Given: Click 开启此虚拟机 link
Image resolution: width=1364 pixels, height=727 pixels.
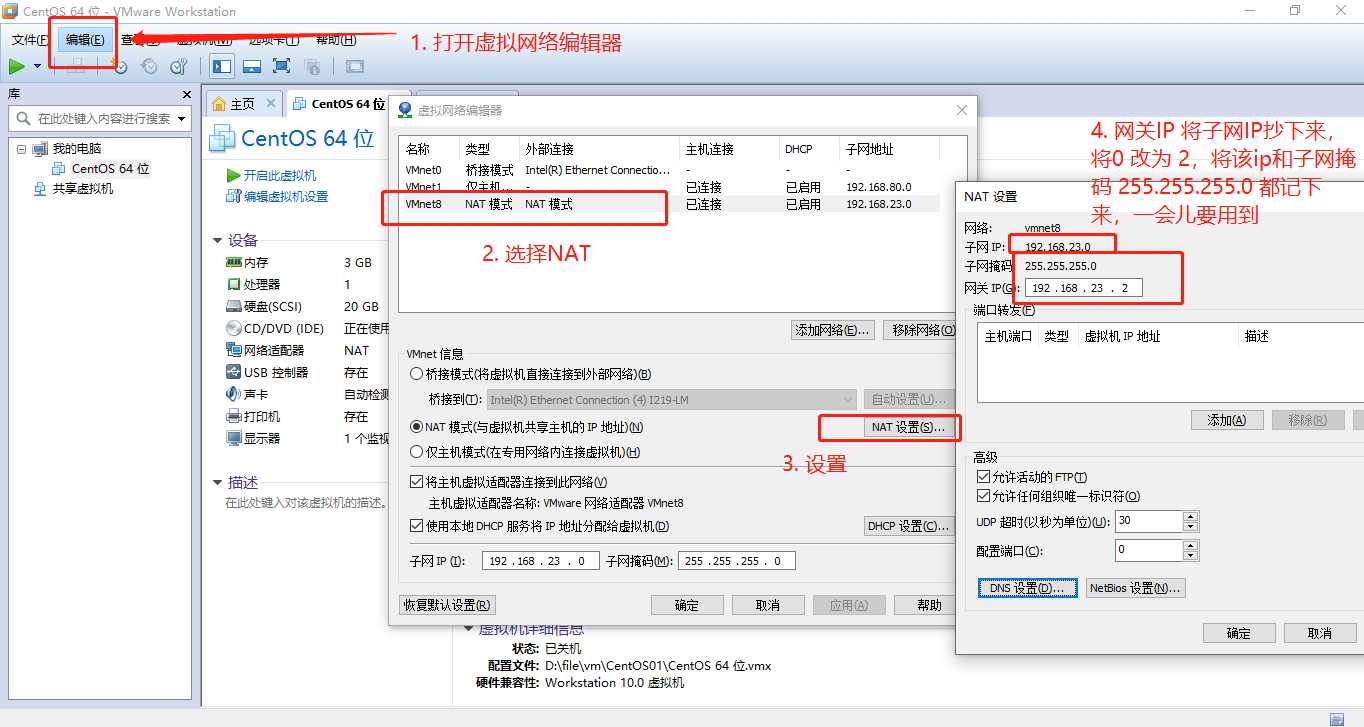Looking at the screenshot, I should (280, 175).
